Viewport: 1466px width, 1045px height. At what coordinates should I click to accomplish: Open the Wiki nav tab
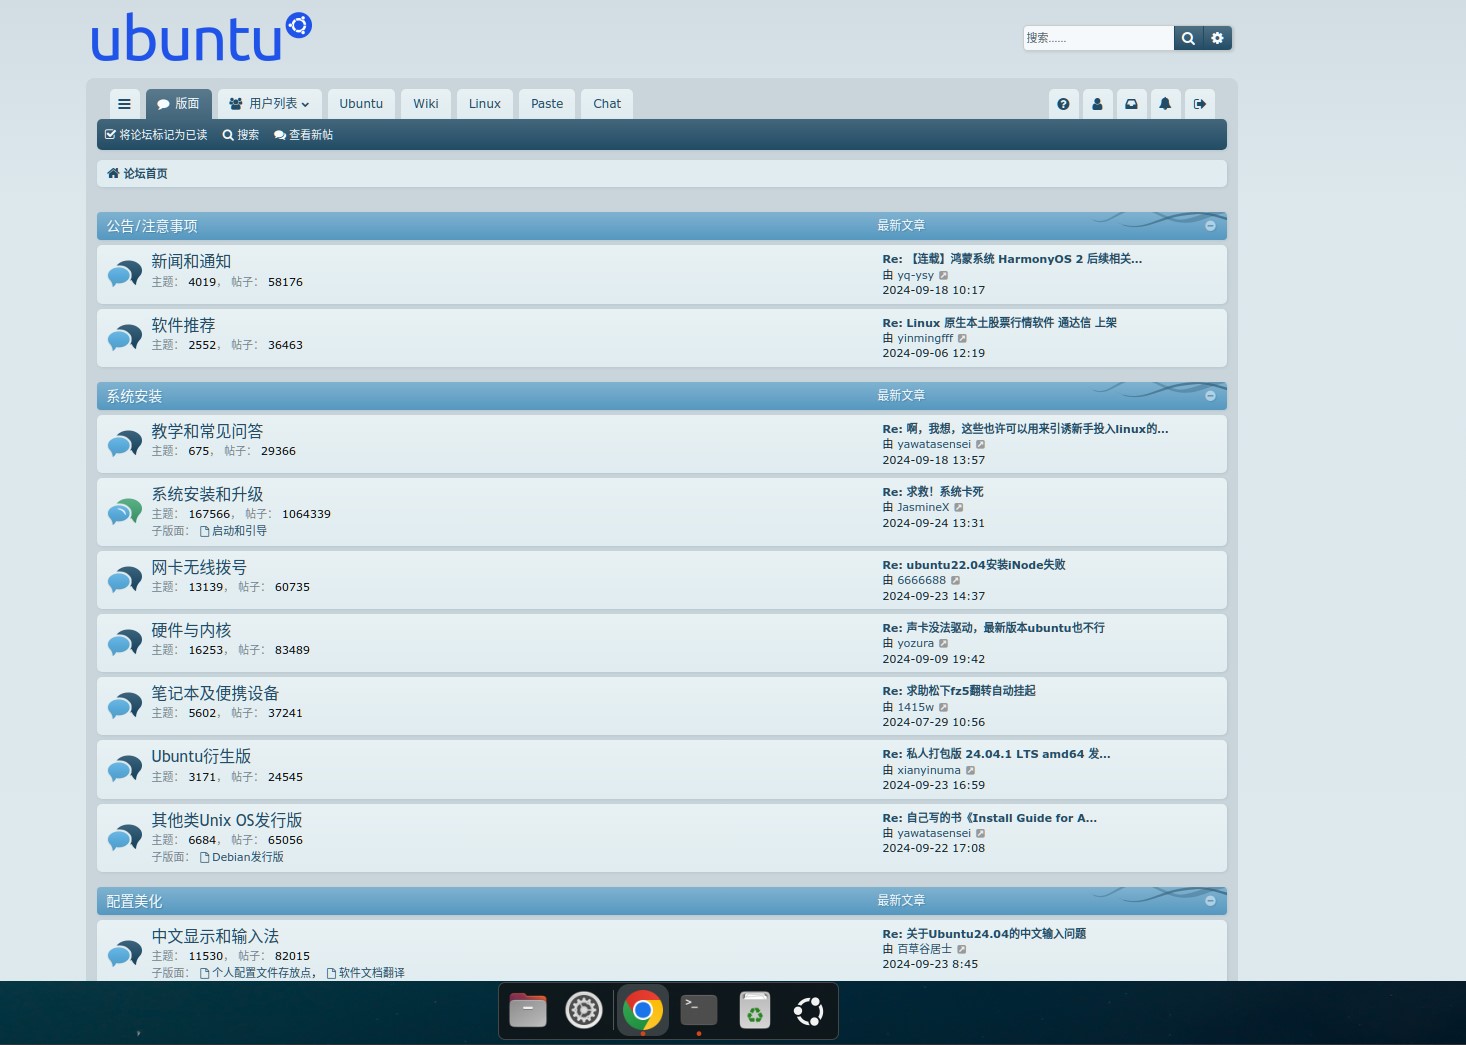click(x=426, y=104)
